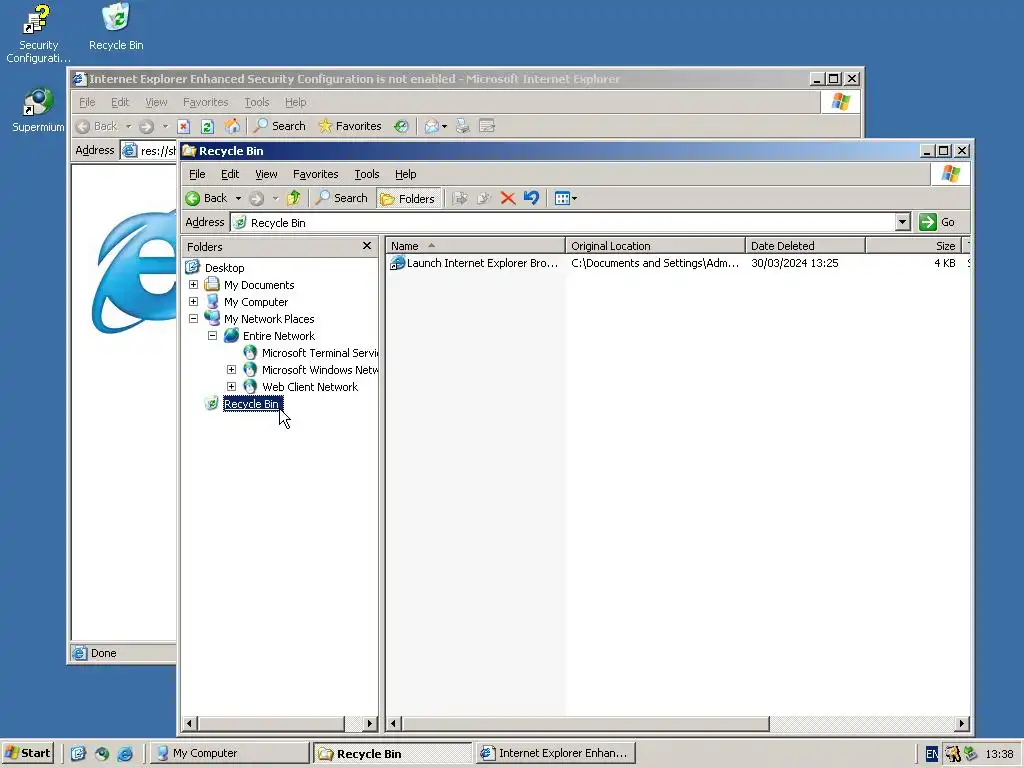
Task: Click the Search button in Recycle Bin toolbar
Action: point(342,198)
